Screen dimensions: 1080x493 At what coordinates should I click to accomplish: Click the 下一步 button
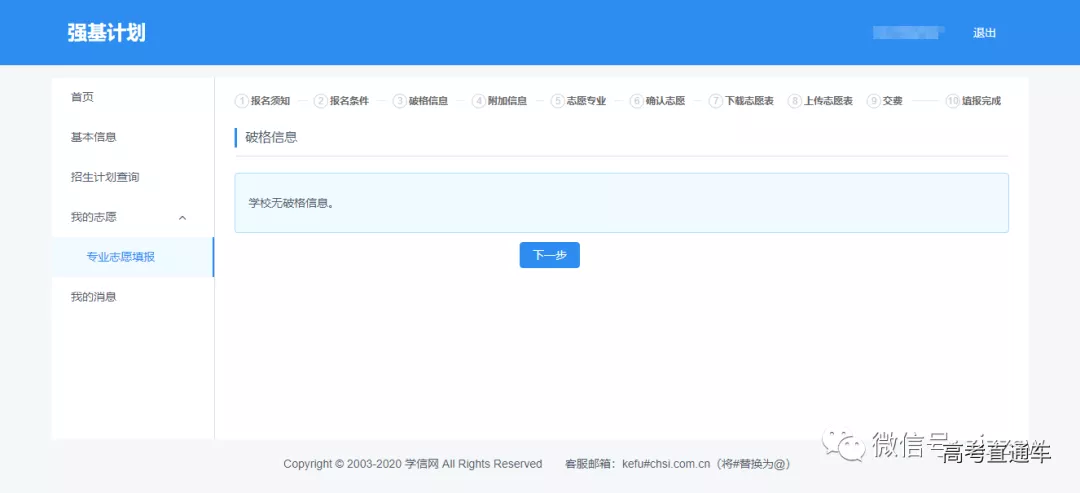coord(549,255)
